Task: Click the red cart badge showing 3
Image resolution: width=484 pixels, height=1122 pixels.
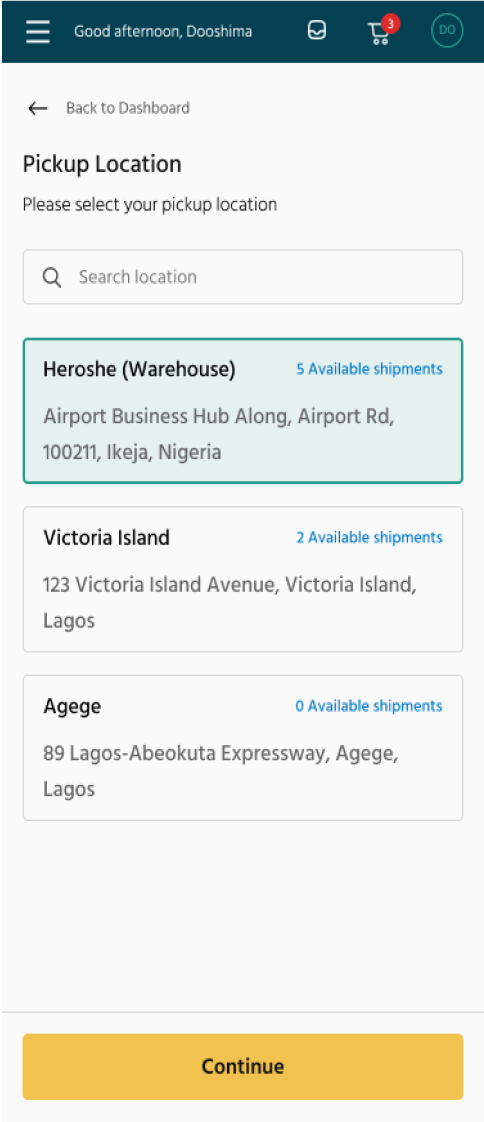Action: coord(390,24)
